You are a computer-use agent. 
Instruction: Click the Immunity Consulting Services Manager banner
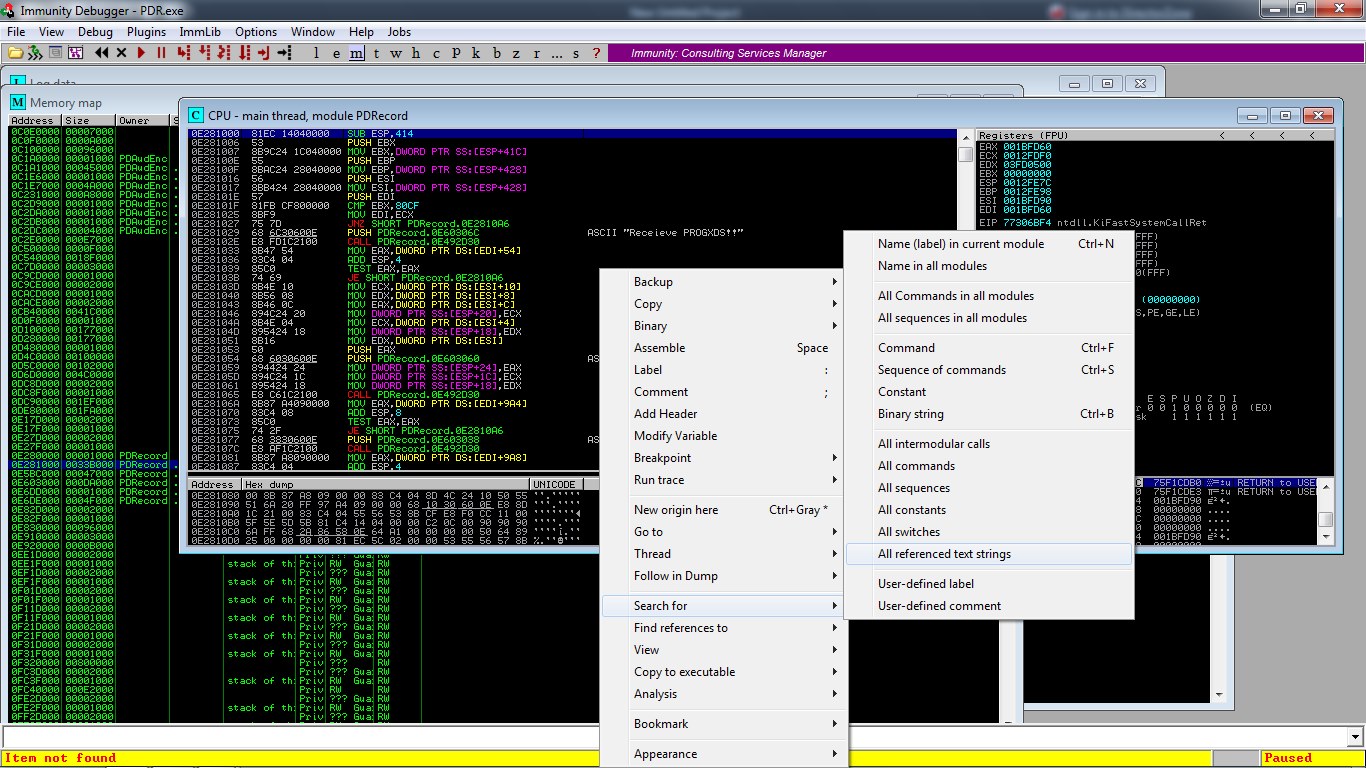[x=985, y=53]
